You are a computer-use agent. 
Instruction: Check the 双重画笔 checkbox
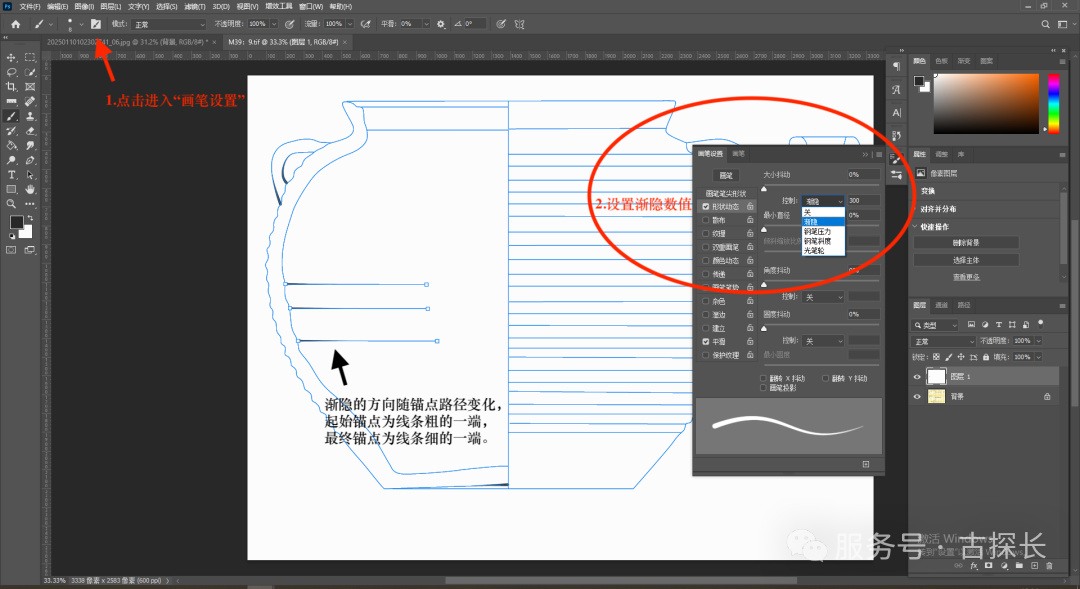click(x=705, y=247)
